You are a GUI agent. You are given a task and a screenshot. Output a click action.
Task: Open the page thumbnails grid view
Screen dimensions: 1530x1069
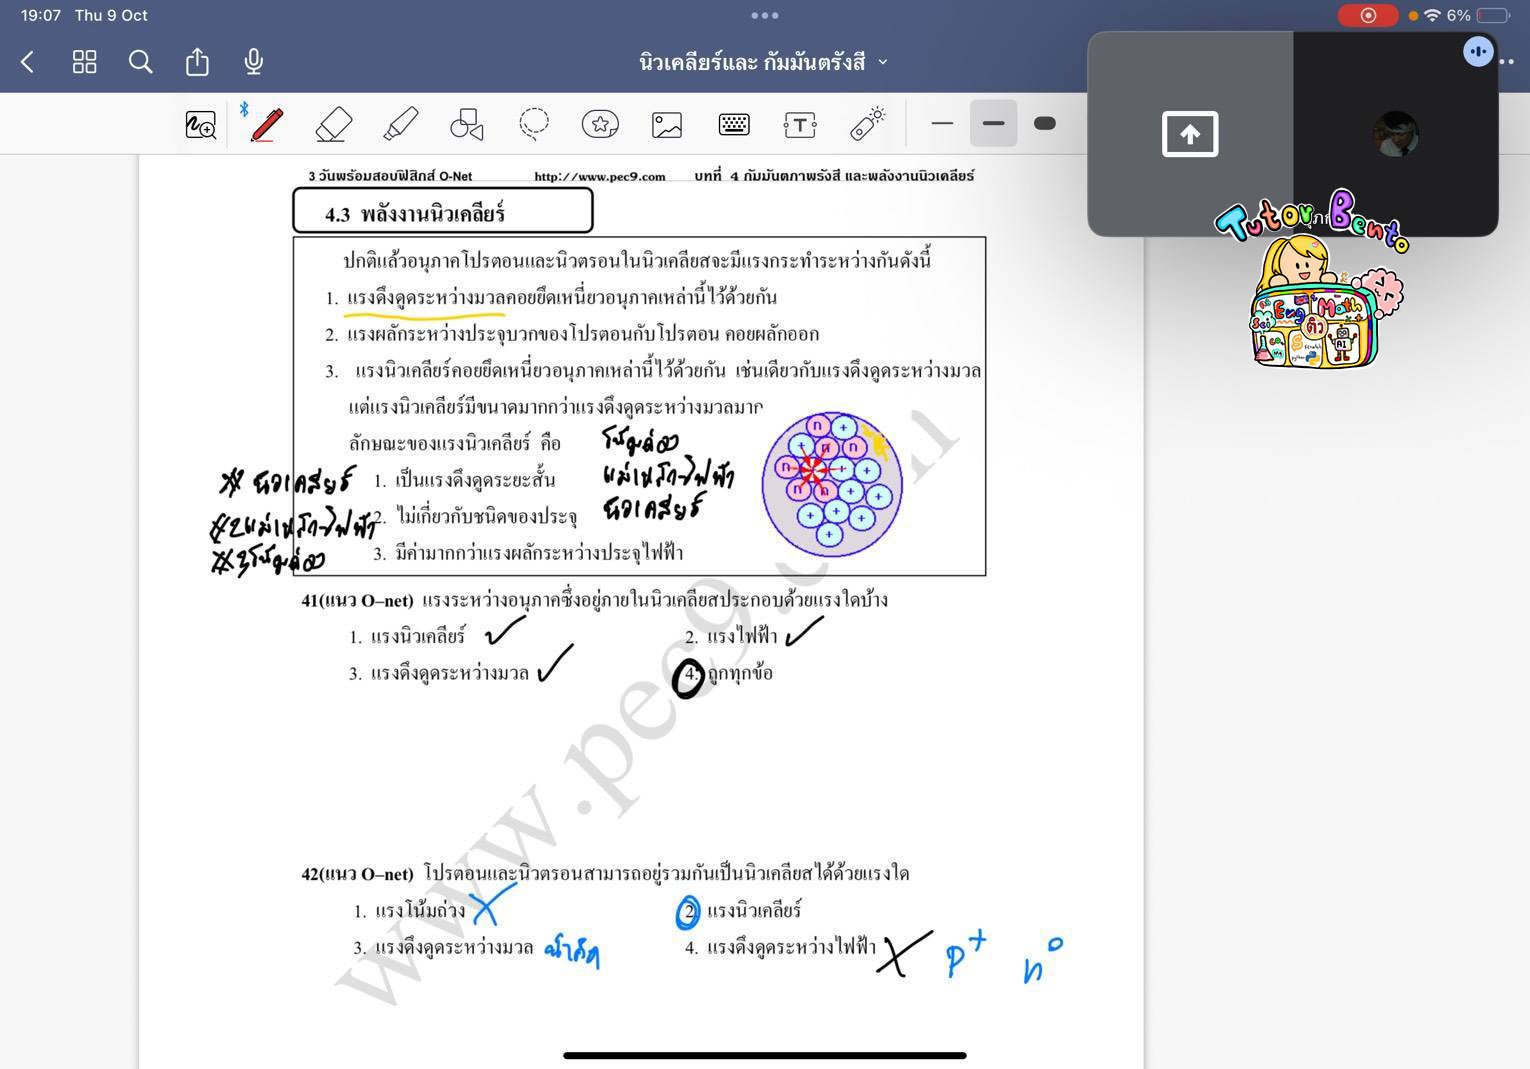pos(85,62)
